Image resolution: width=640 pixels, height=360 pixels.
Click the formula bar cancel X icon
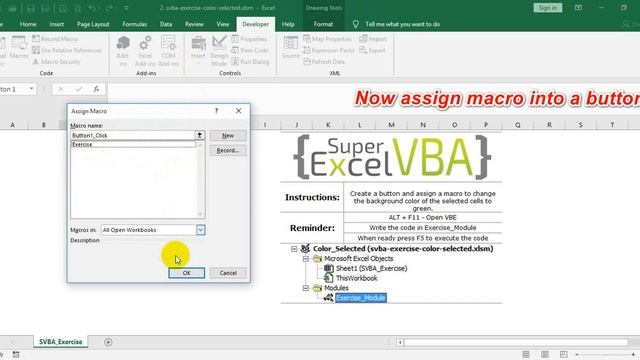[60, 89]
